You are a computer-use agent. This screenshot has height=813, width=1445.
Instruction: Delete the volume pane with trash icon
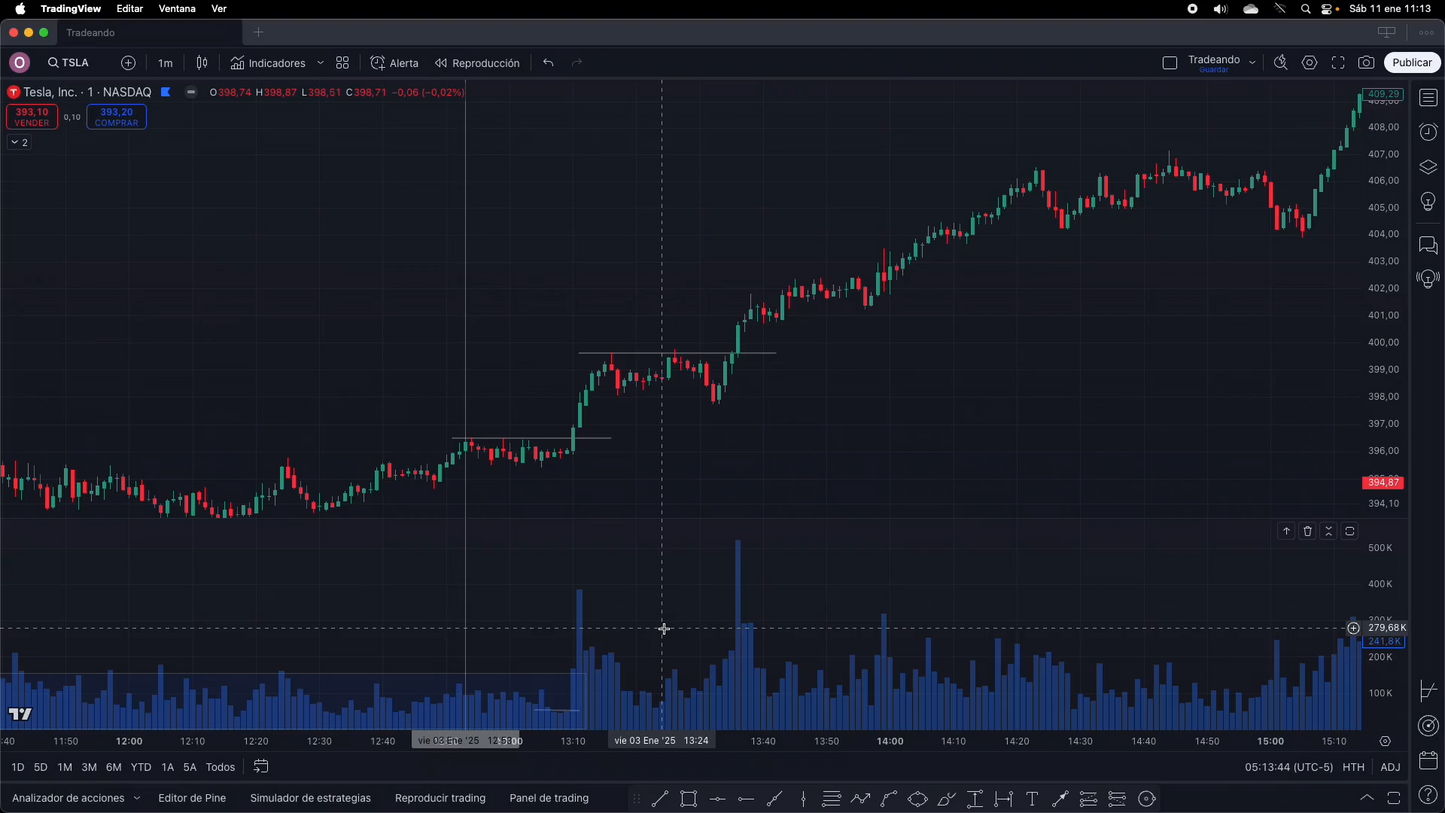(1307, 531)
